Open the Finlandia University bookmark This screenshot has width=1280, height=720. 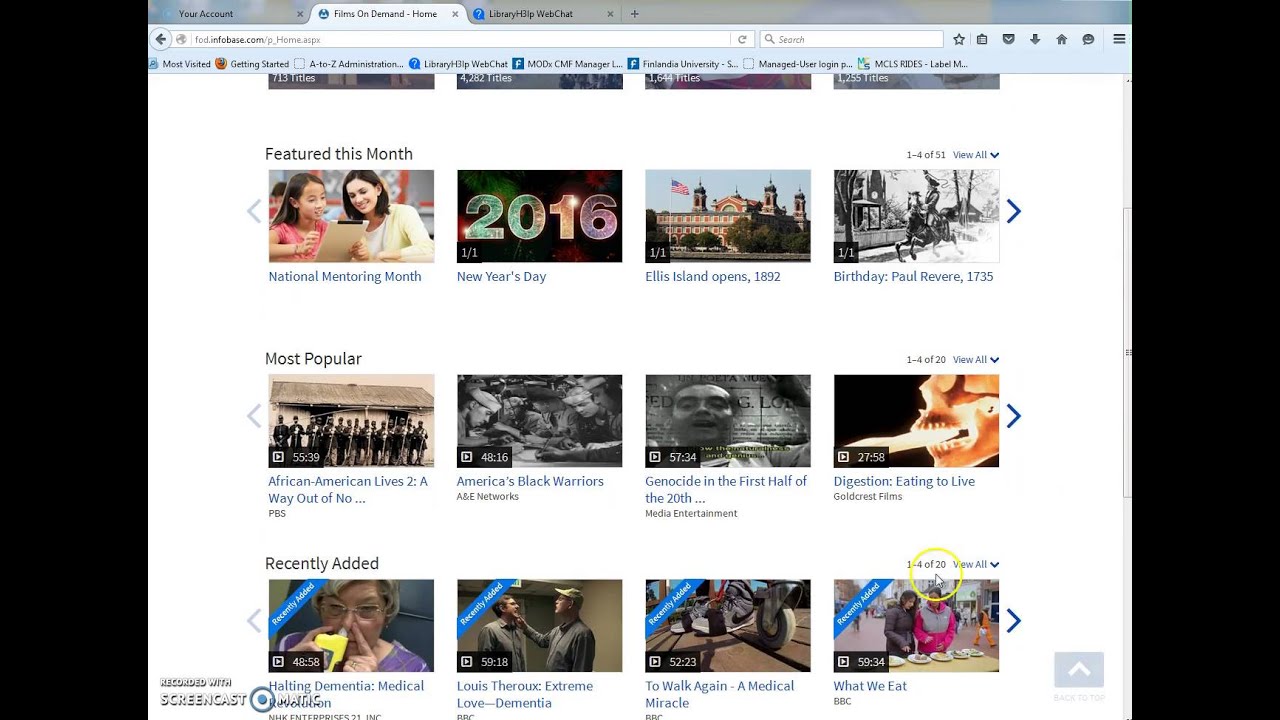pyautogui.click(x=682, y=64)
